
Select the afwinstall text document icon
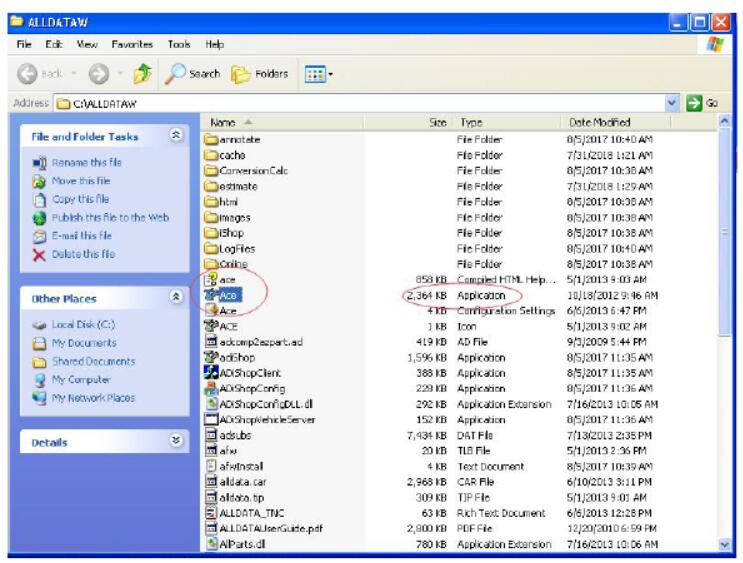(211, 466)
